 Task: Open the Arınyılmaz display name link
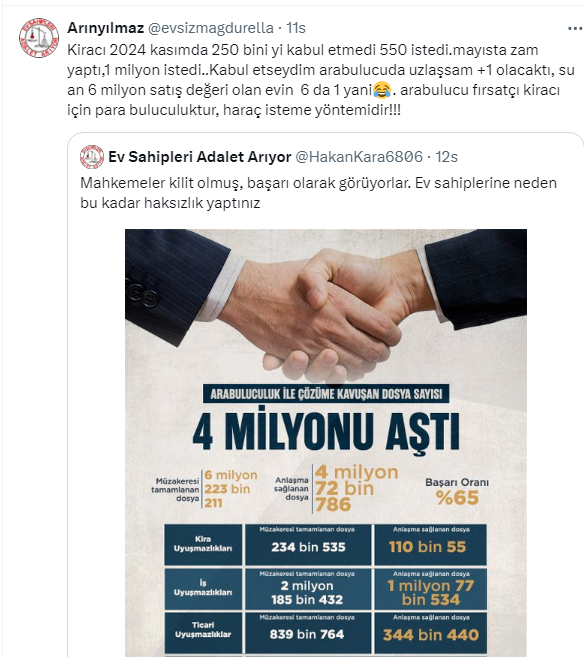(x=106, y=28)
